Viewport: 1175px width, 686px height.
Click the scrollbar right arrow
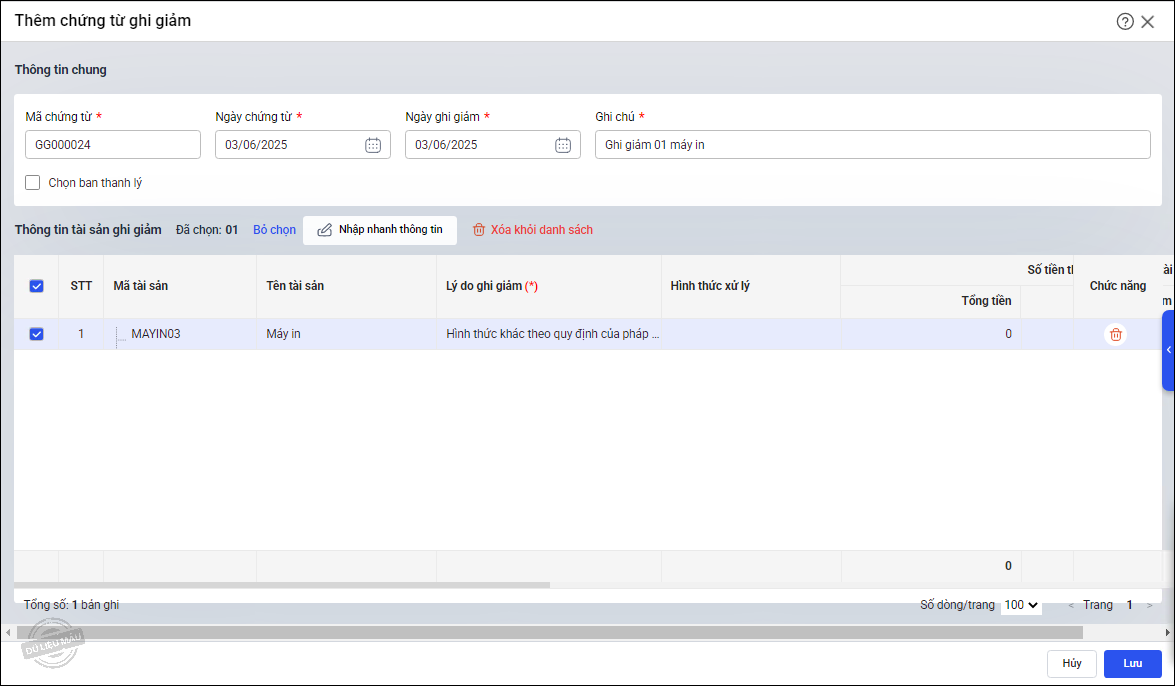pyautogui.click(x=1168, y=633)
